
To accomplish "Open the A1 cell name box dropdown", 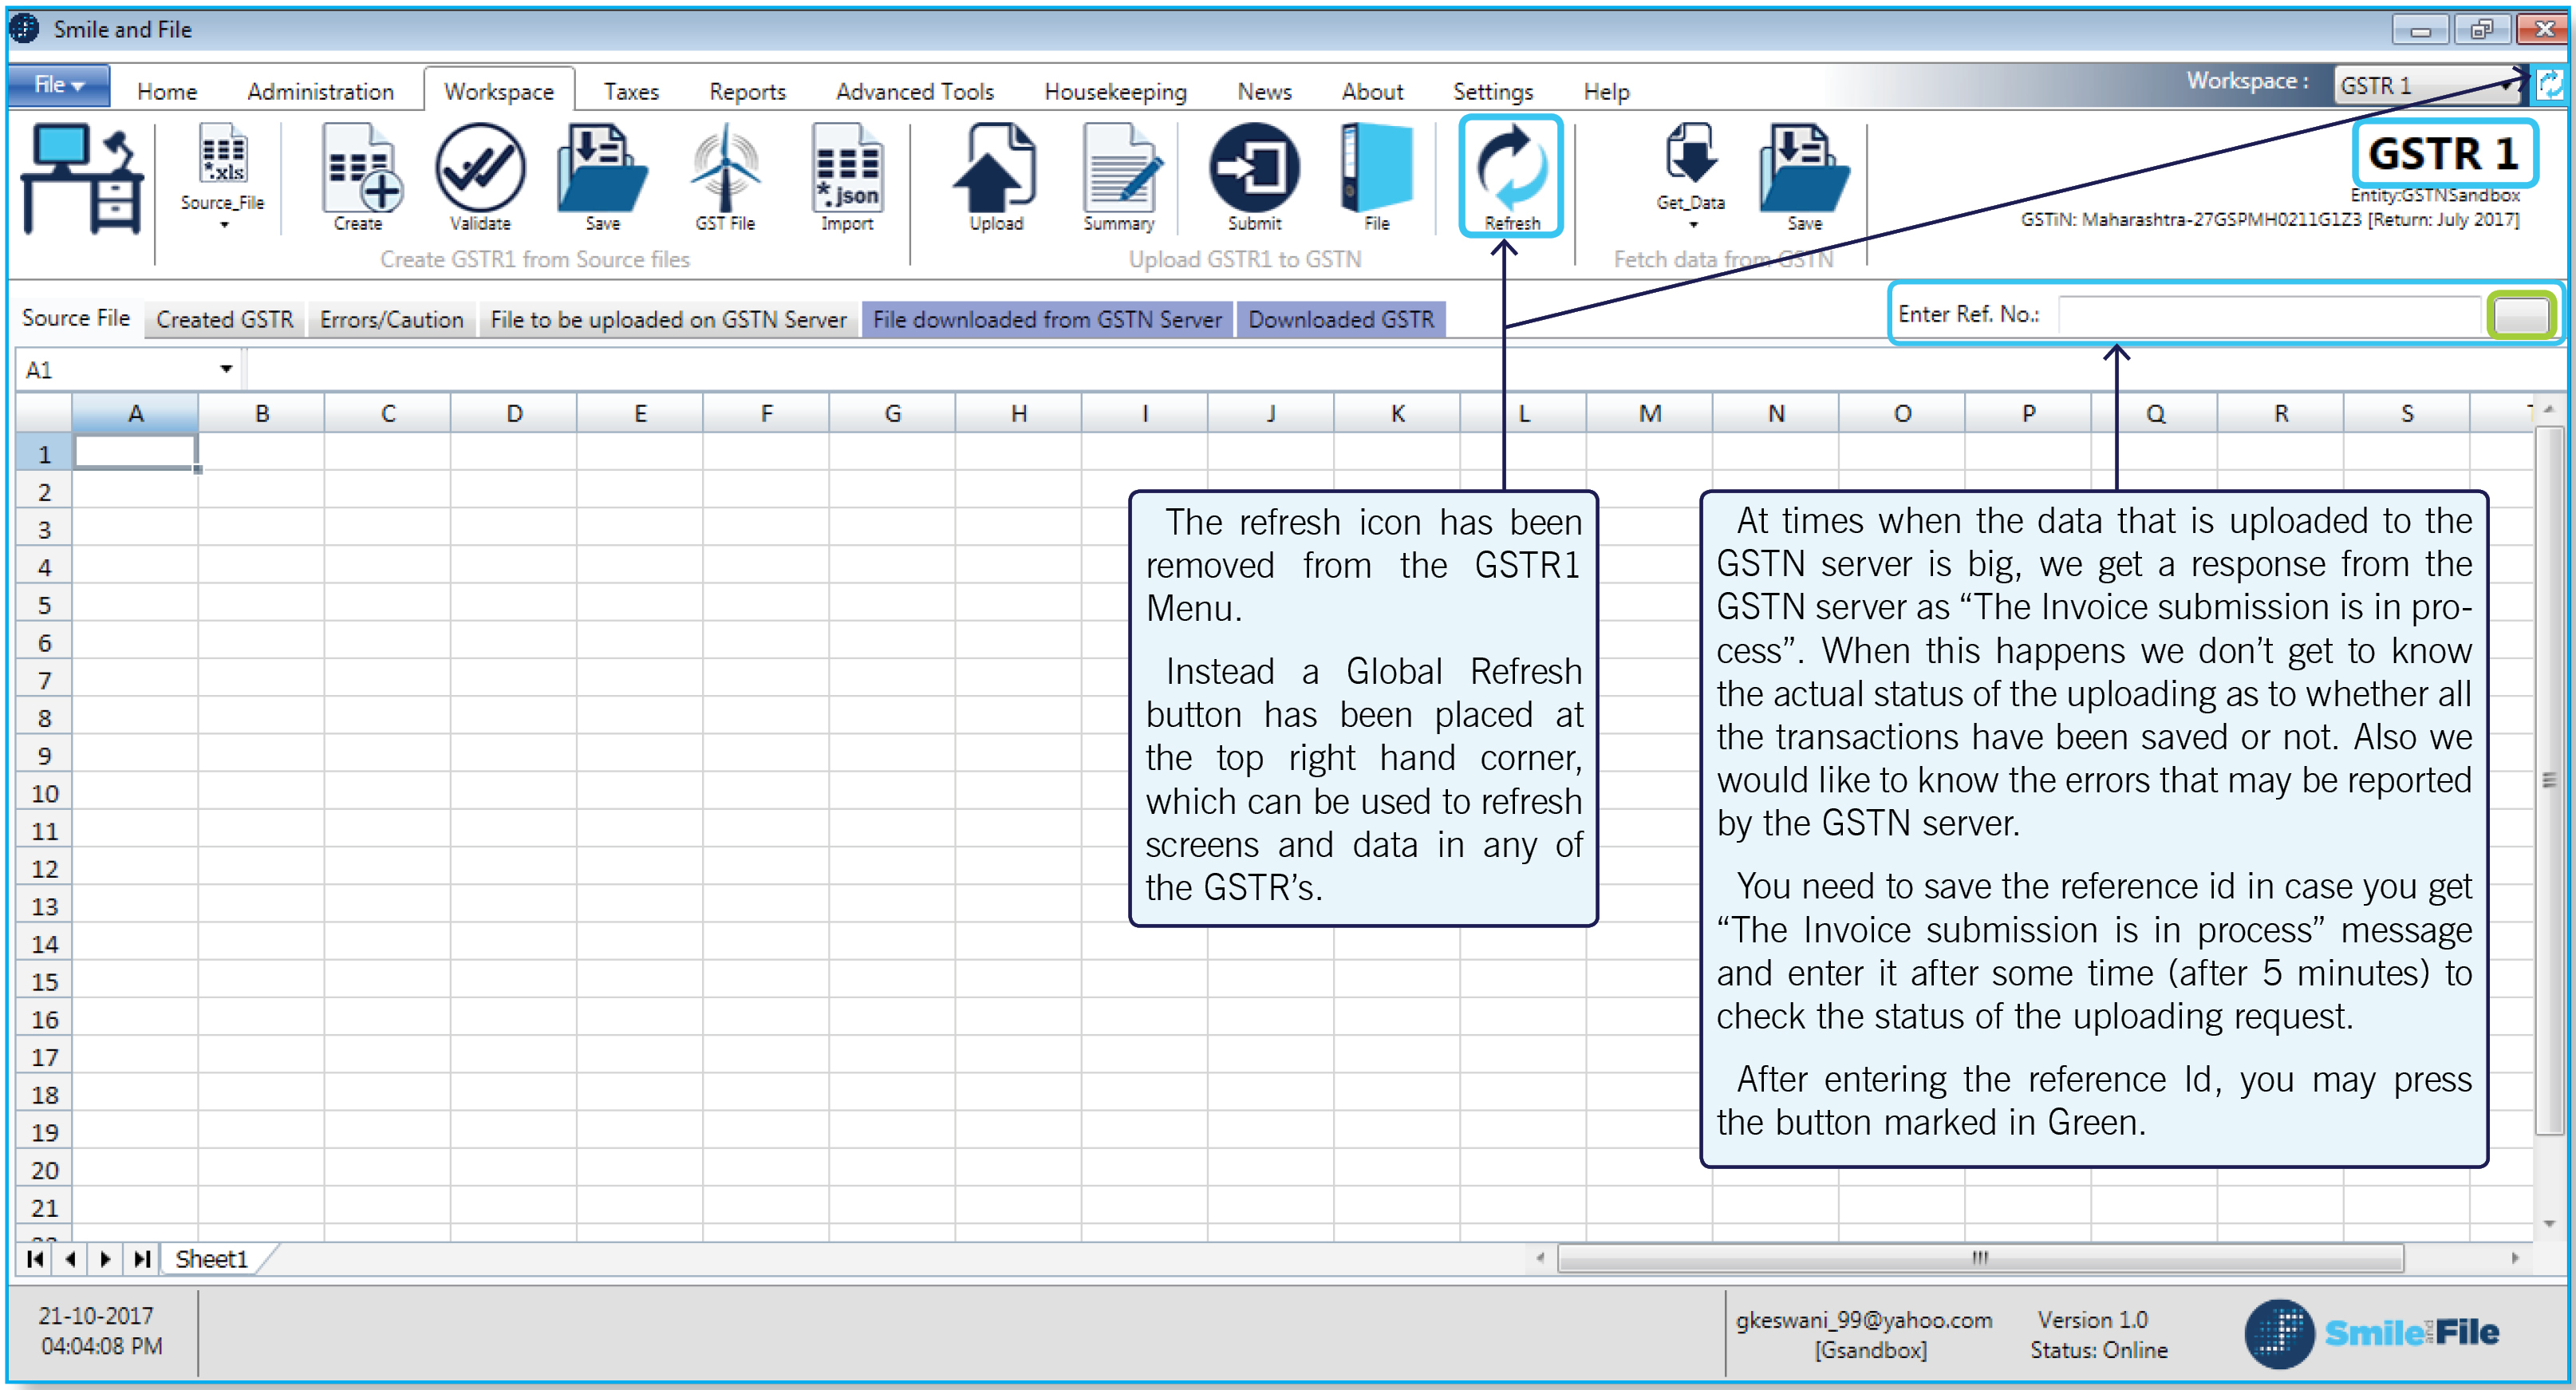I will point(226,370).
